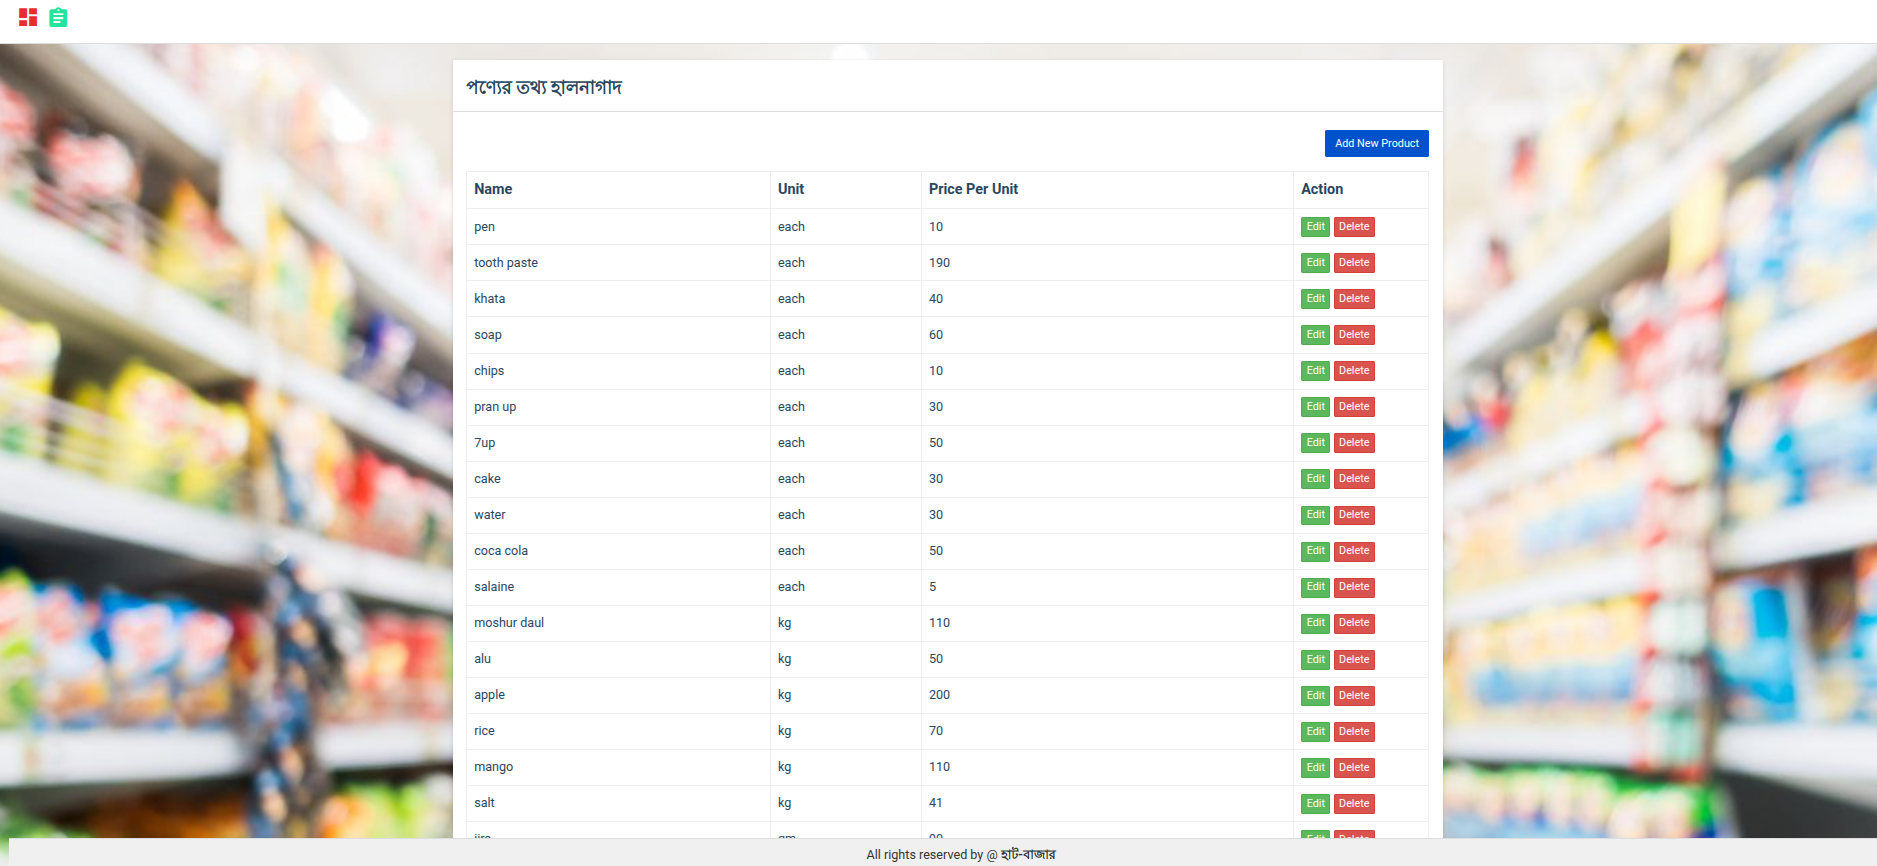Edit the alu product row
This screenshot has height=866, width=1877.
[x=1315, y=659]
